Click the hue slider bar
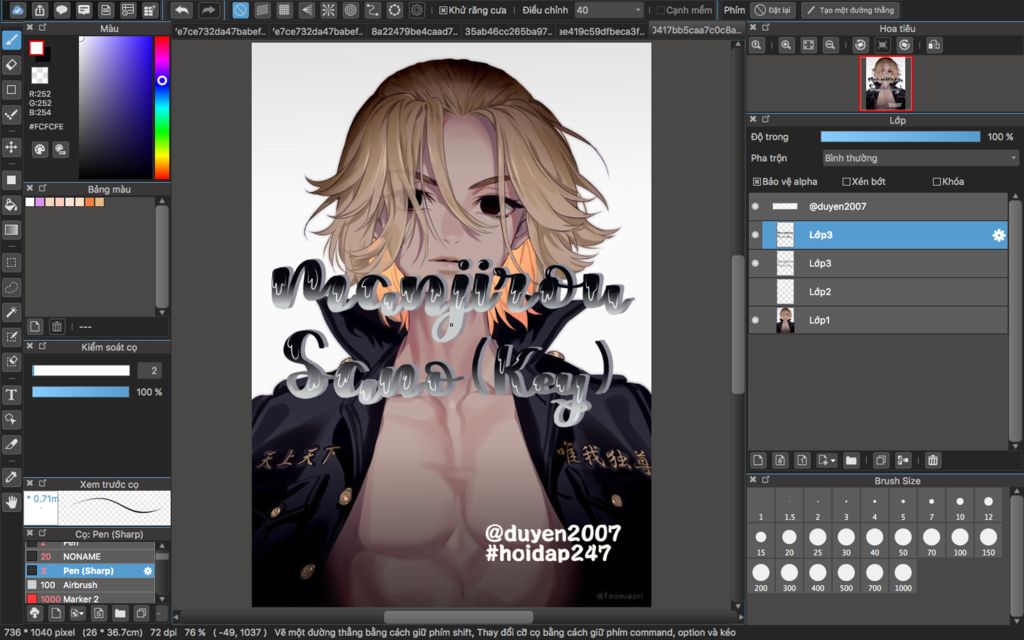The image size is (1024, 640). (x=162, y=107)
